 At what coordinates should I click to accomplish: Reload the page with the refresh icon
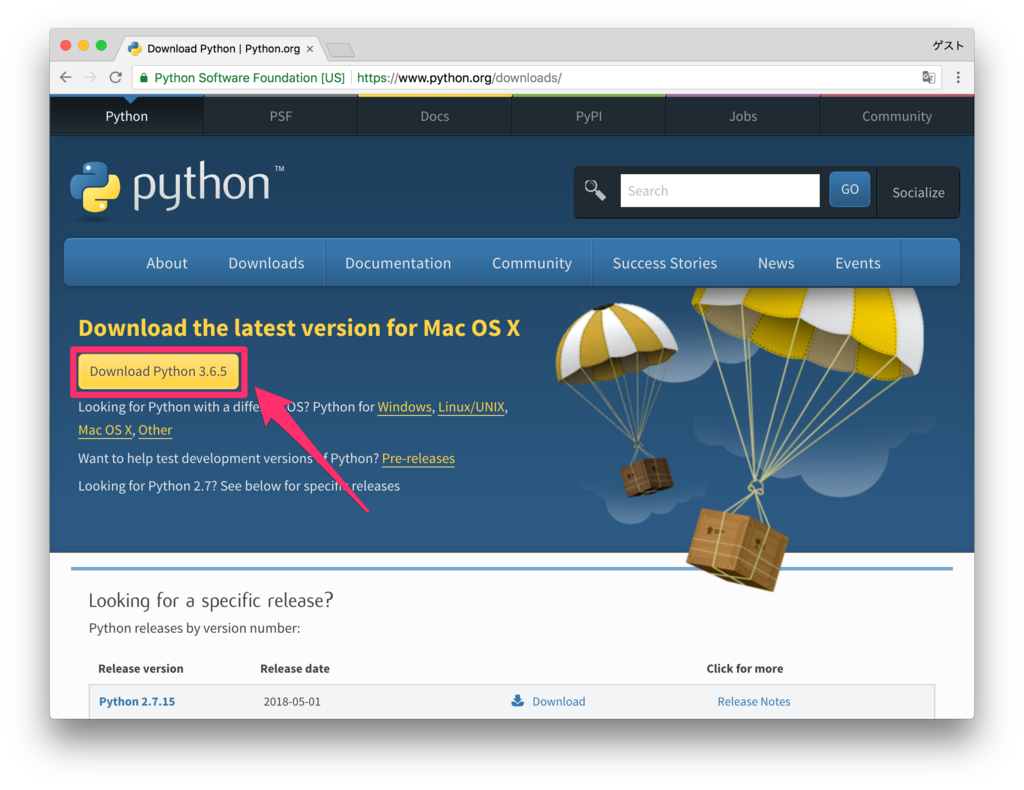[116, 78]
